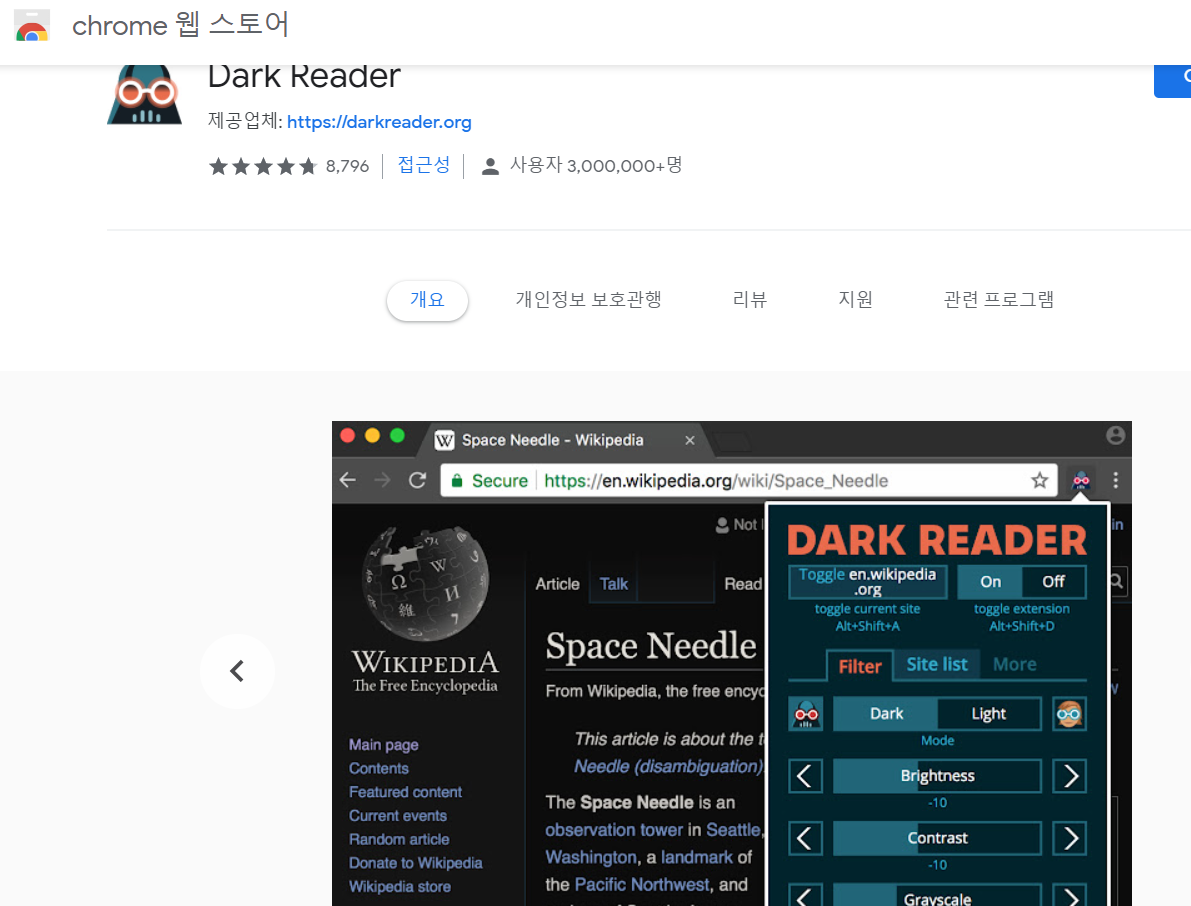Switch Dark Reader extension On
The width and height of the screenshot is (1191, 906).
click(990, 582)
